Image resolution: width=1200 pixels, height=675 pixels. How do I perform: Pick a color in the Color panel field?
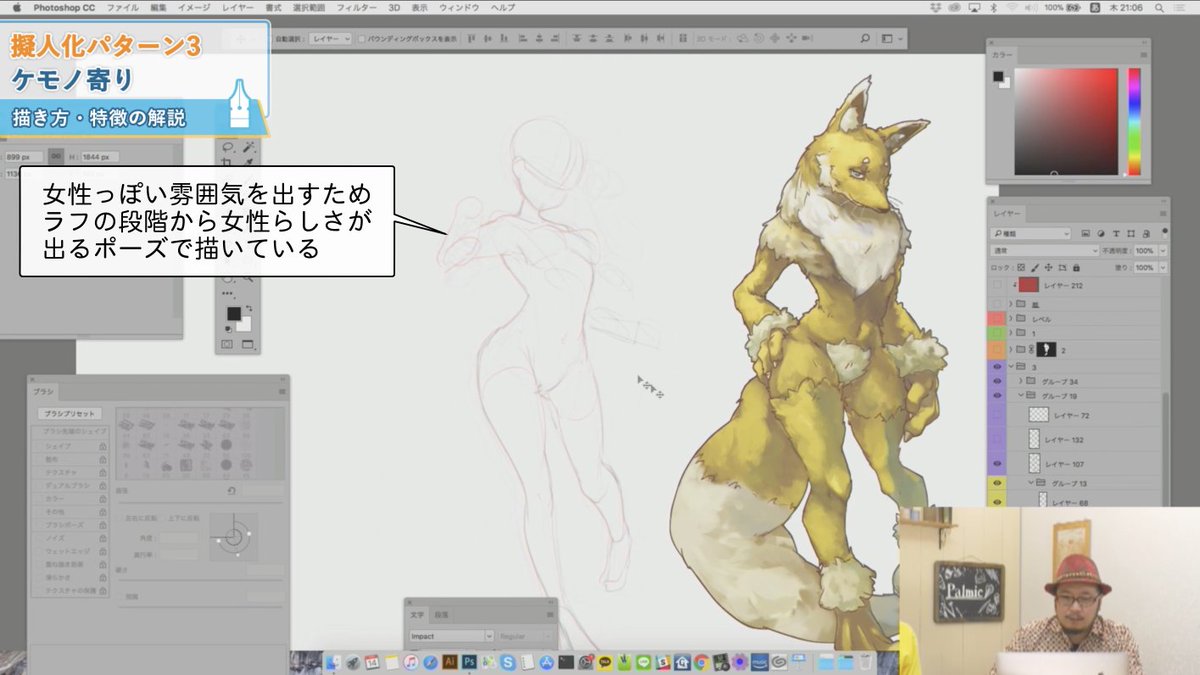click(1065, 122)
